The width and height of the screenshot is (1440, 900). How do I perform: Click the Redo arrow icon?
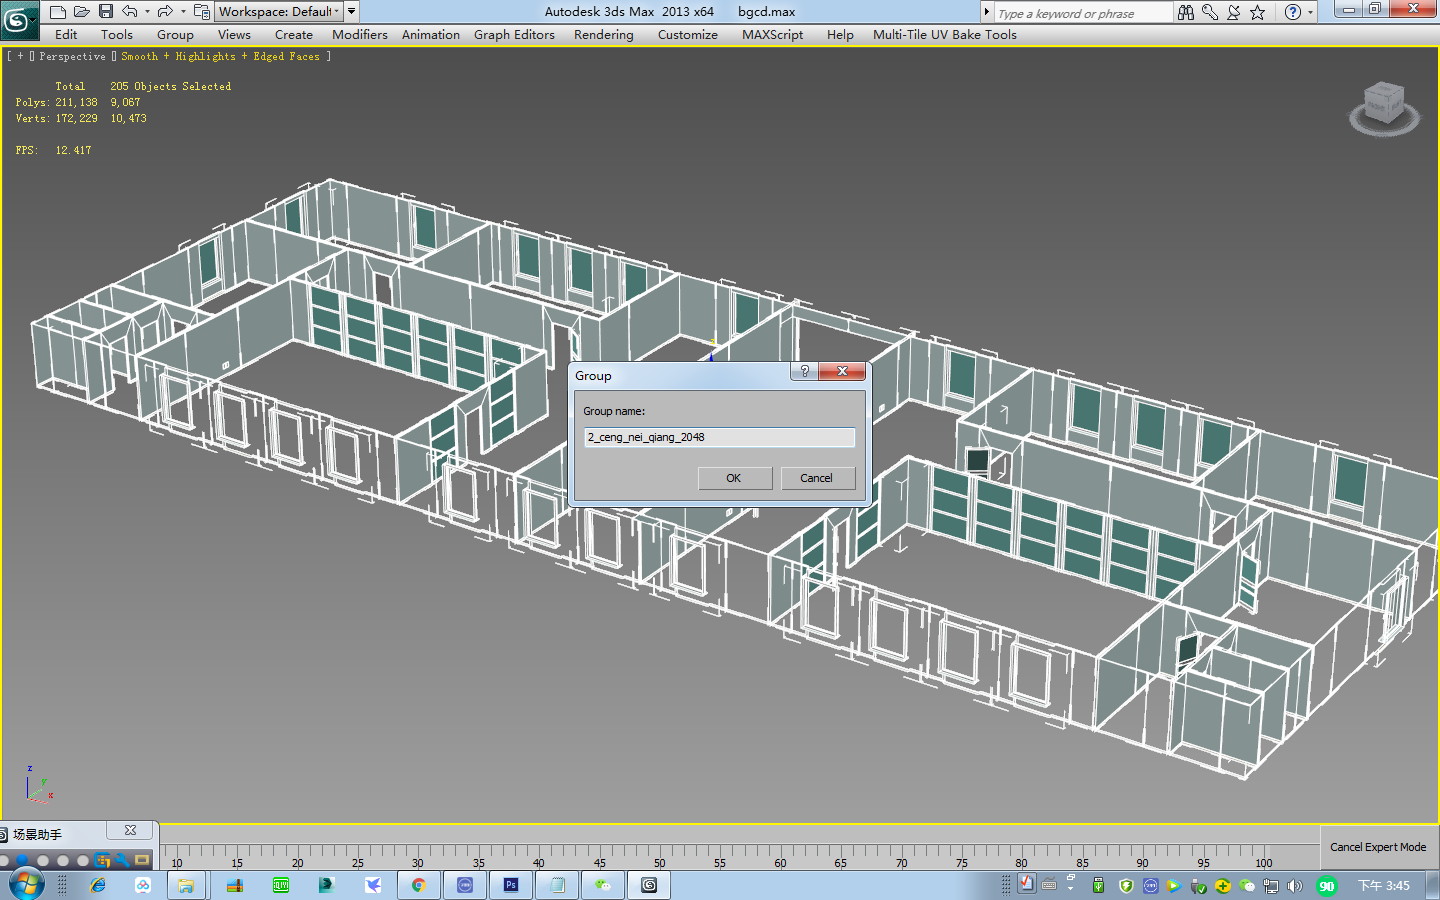tap(165, 12)
